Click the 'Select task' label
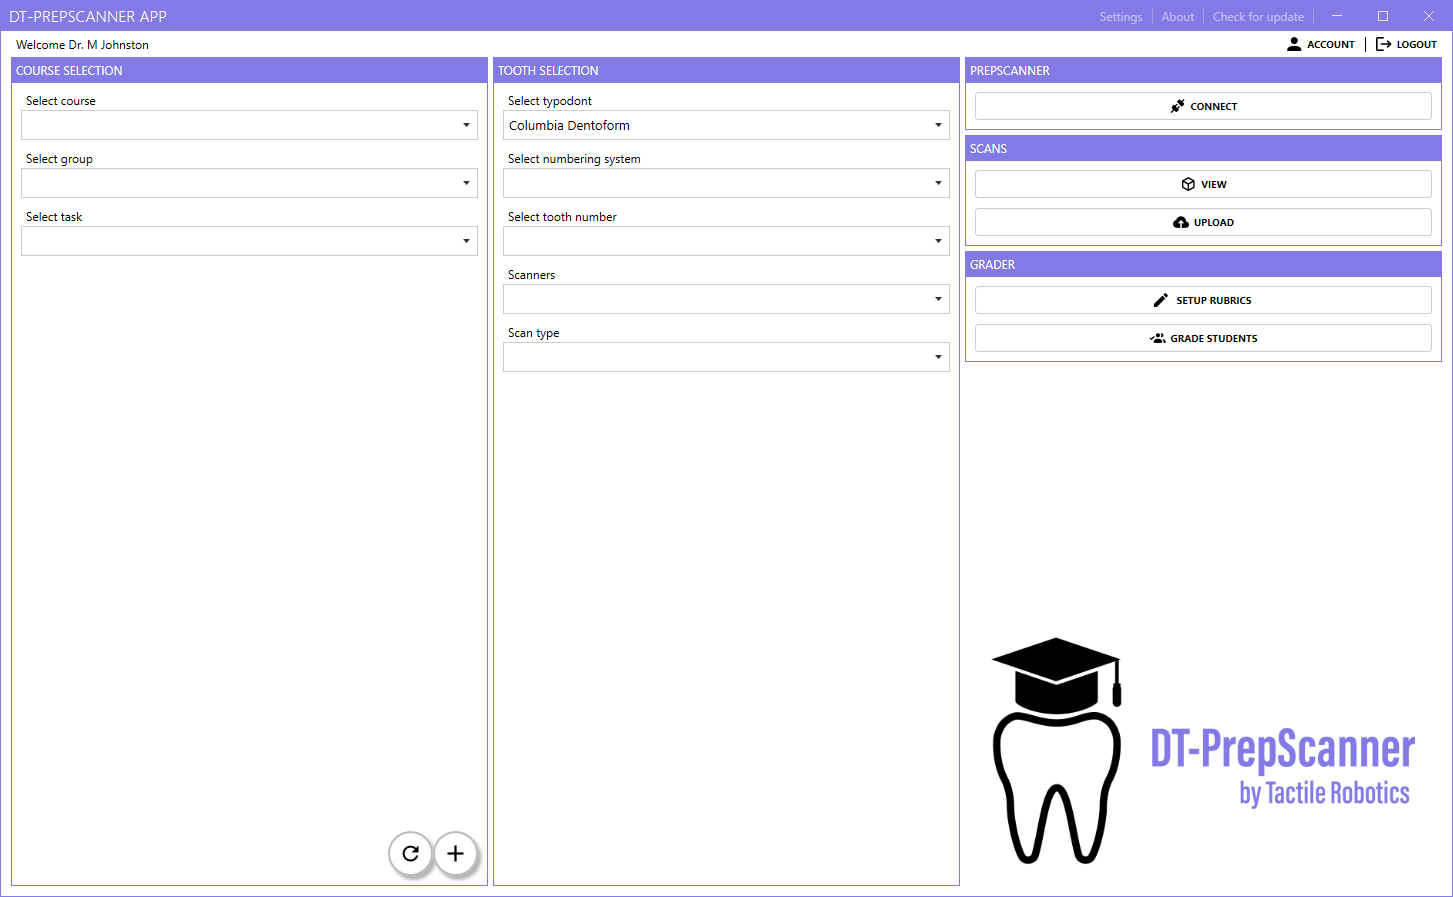The image size is (1453, 897). [54, 217]
